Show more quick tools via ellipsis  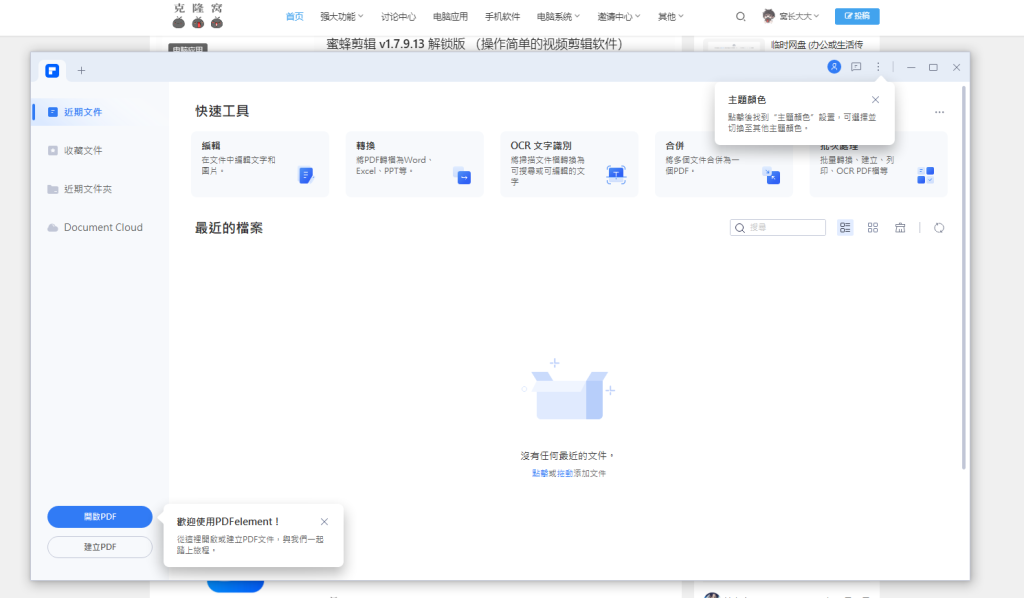click(x=939, y=112)
